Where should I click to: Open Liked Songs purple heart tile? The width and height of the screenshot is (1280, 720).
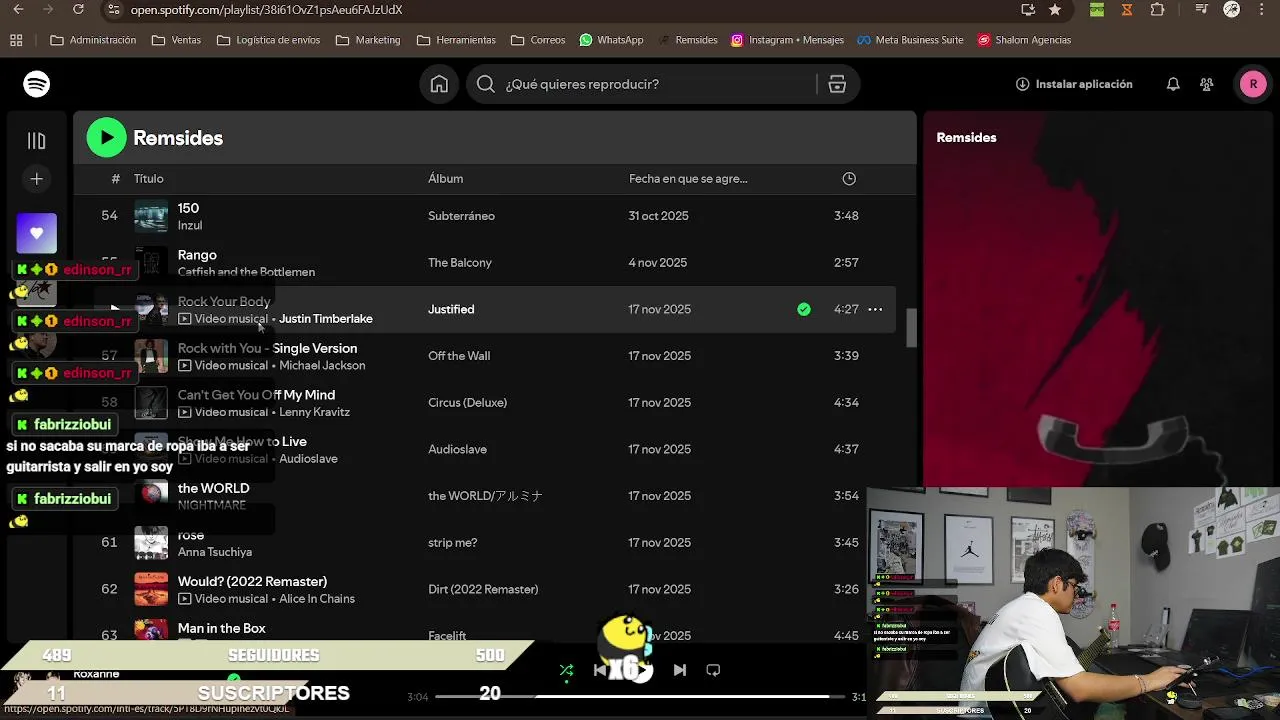[x=36, y=233]
